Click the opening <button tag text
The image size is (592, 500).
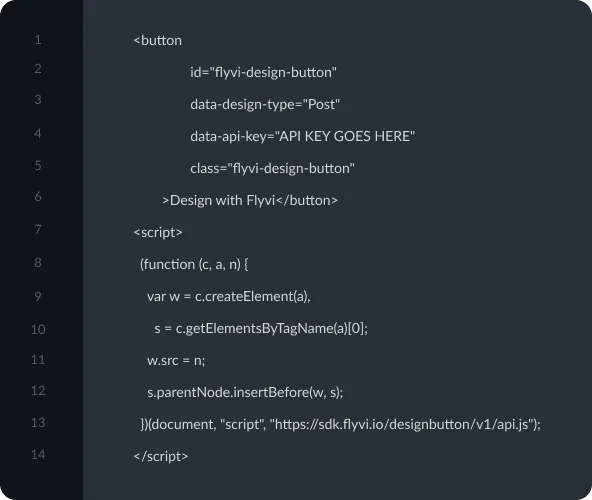point(157,40)
